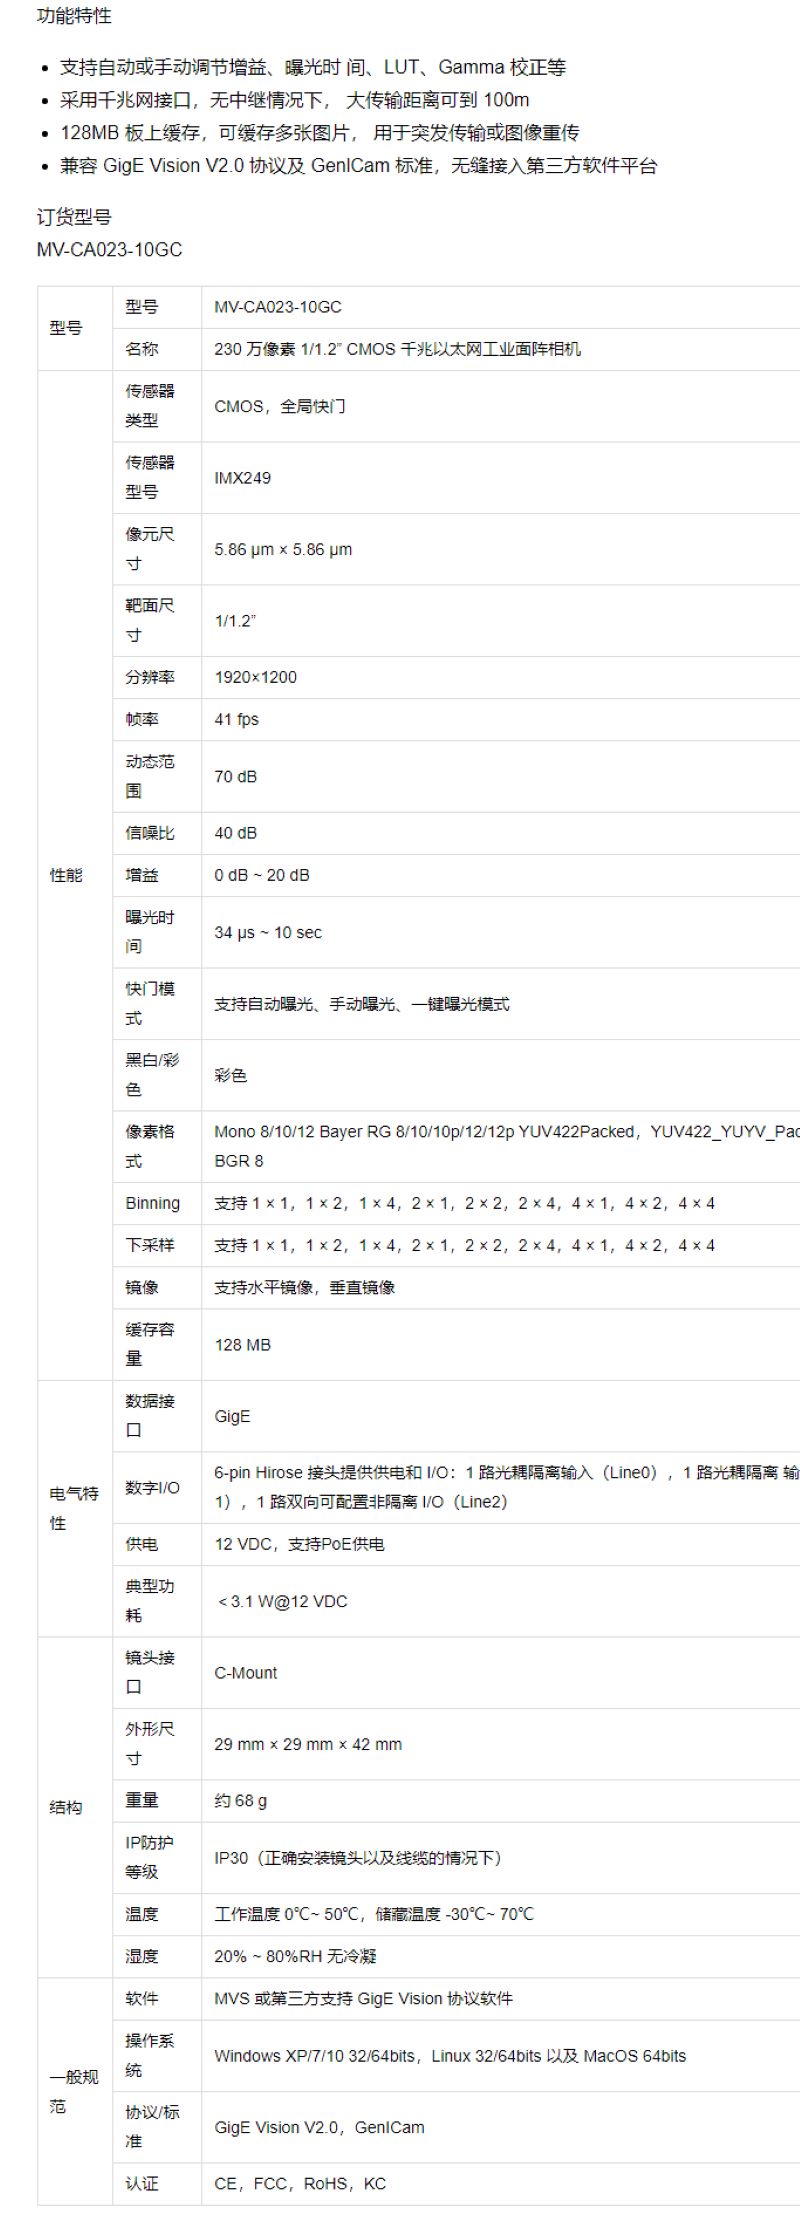Click the value CMOS，全局快门

280,406
